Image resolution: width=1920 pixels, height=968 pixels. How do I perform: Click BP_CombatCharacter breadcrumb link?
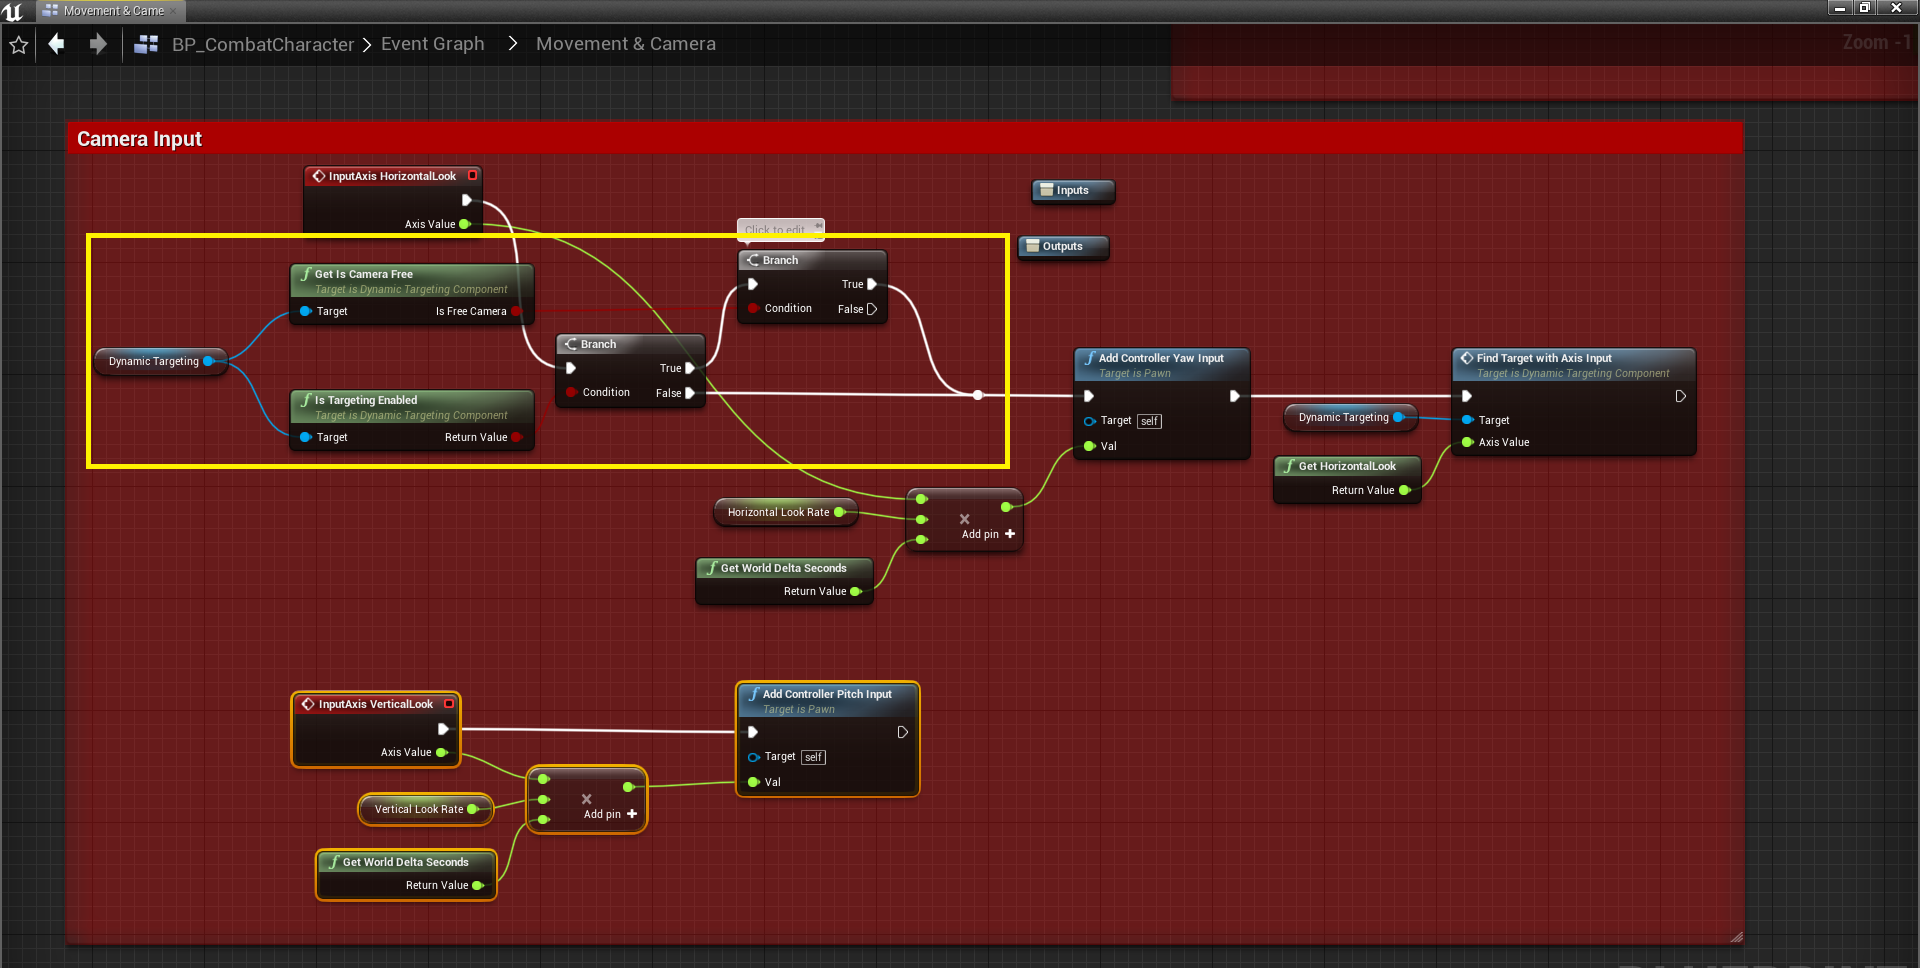click(262, 45)
